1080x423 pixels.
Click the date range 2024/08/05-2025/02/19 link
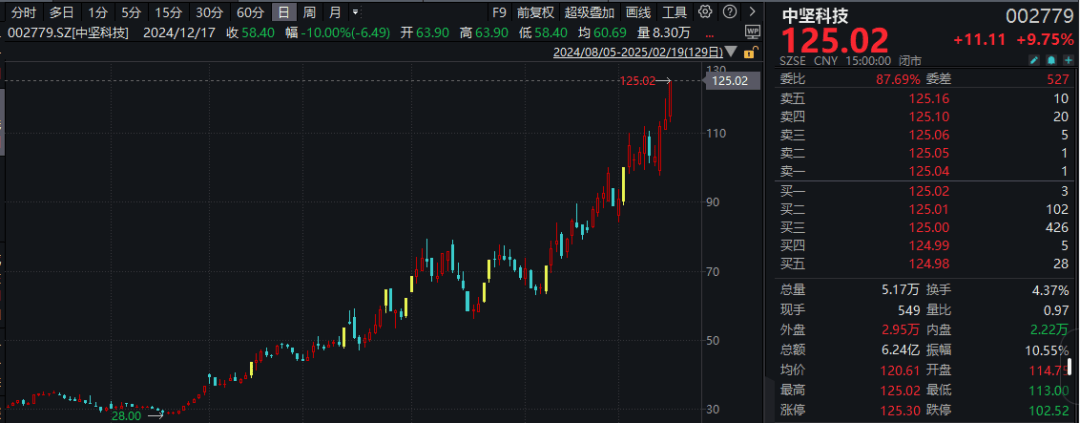(x=638, y=52)
